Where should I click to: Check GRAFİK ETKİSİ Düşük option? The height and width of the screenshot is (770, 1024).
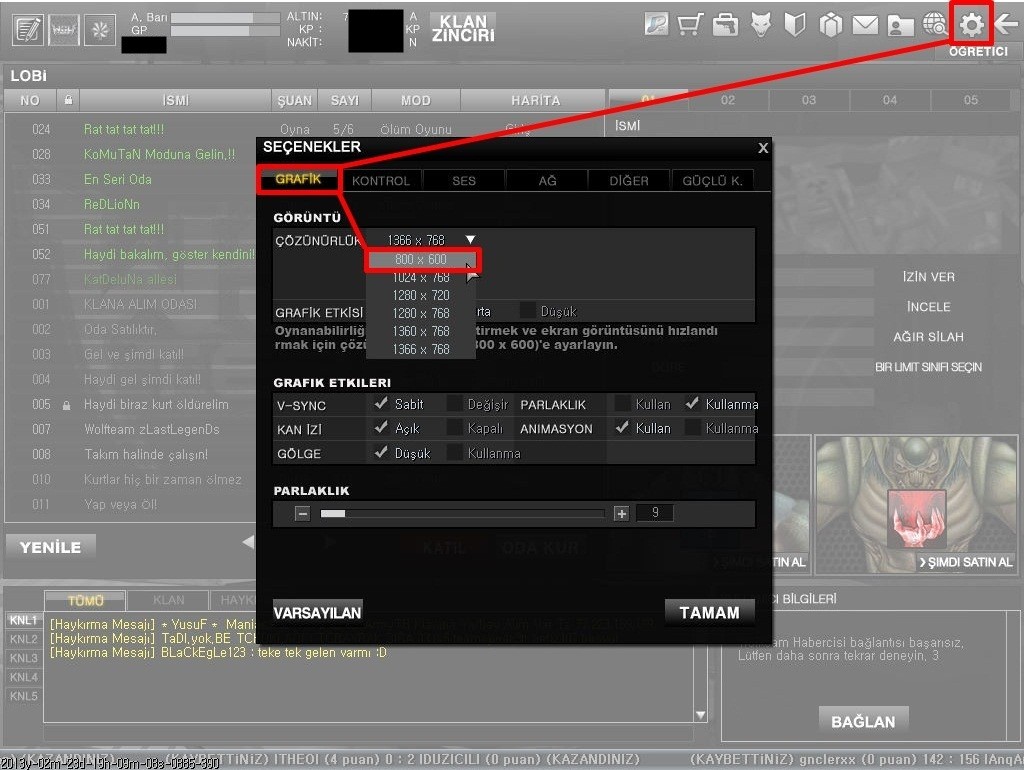click(528, 311)
